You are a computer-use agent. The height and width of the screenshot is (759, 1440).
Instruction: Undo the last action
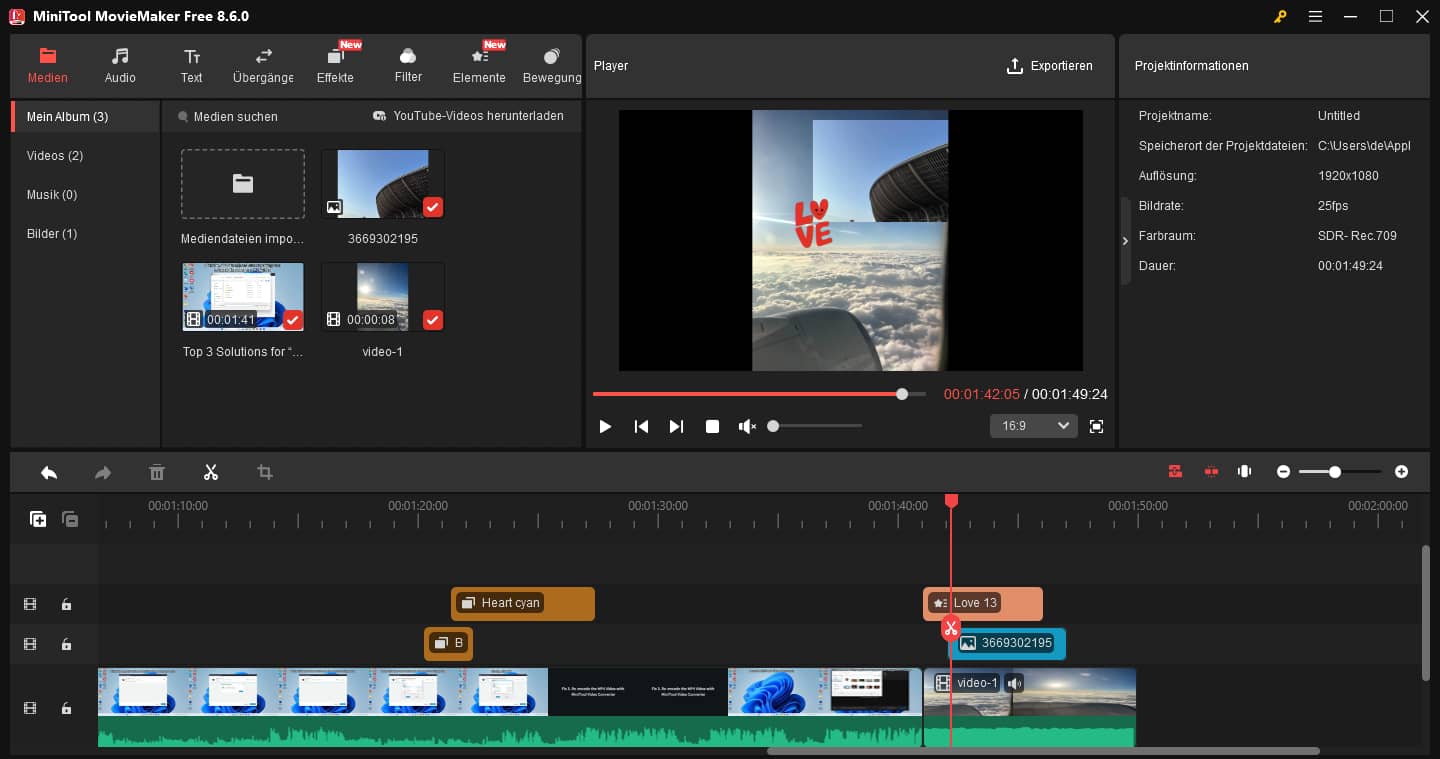[x=48, y=471]
